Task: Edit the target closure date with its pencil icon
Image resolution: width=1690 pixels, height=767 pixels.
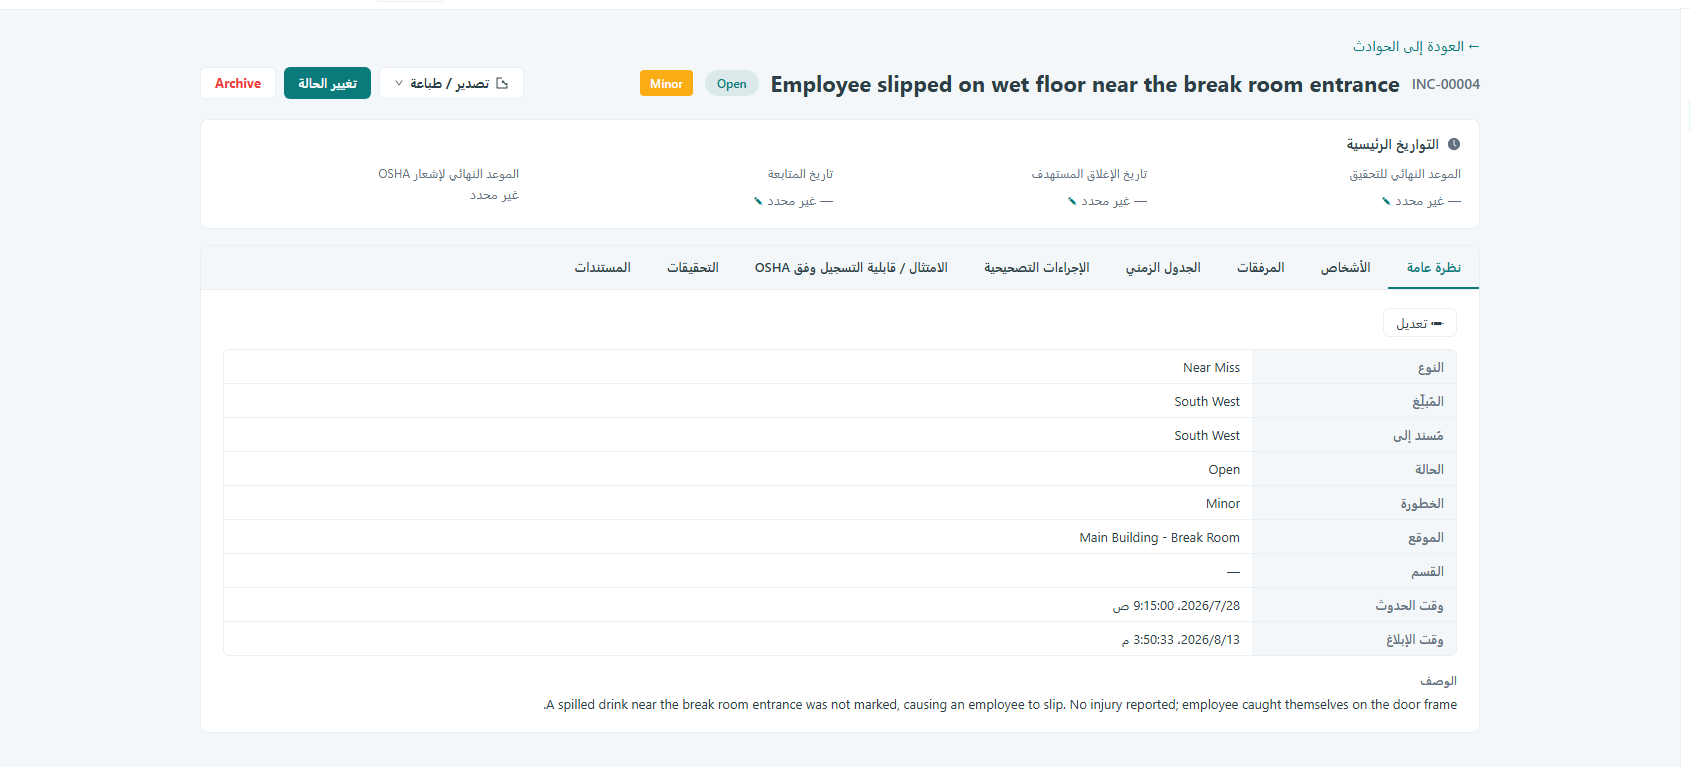Action: click(1072, 201)
